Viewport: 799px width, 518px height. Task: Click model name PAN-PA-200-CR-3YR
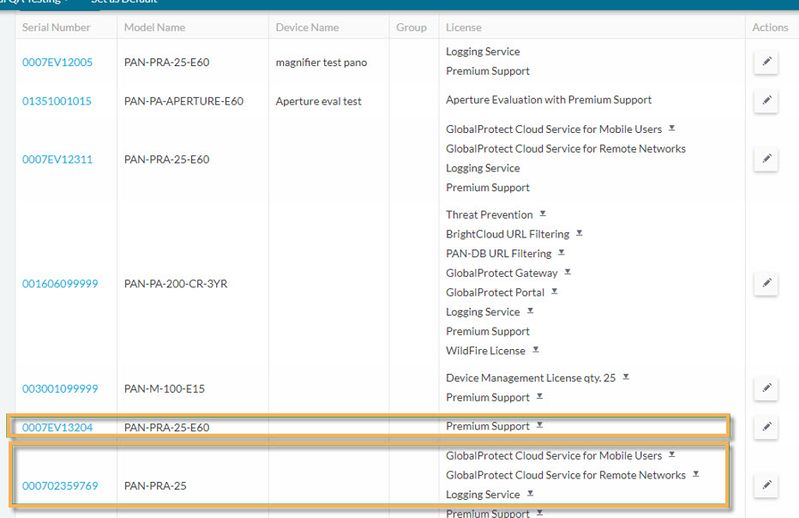176,284
